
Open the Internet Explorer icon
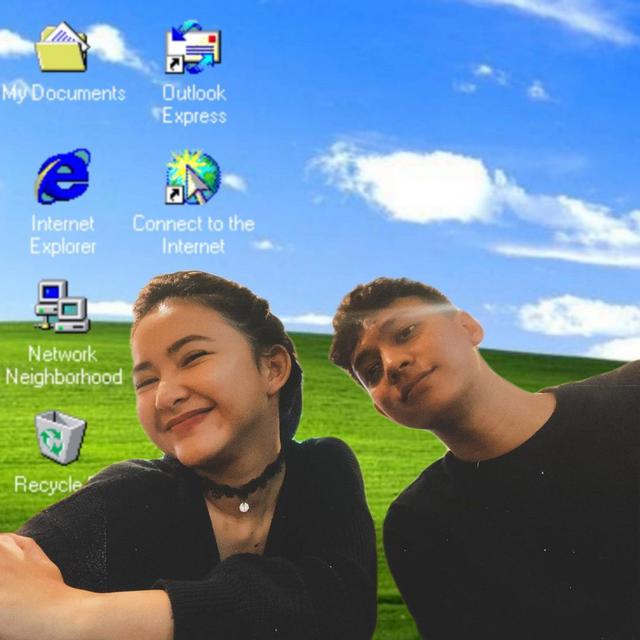coord(63,177)
